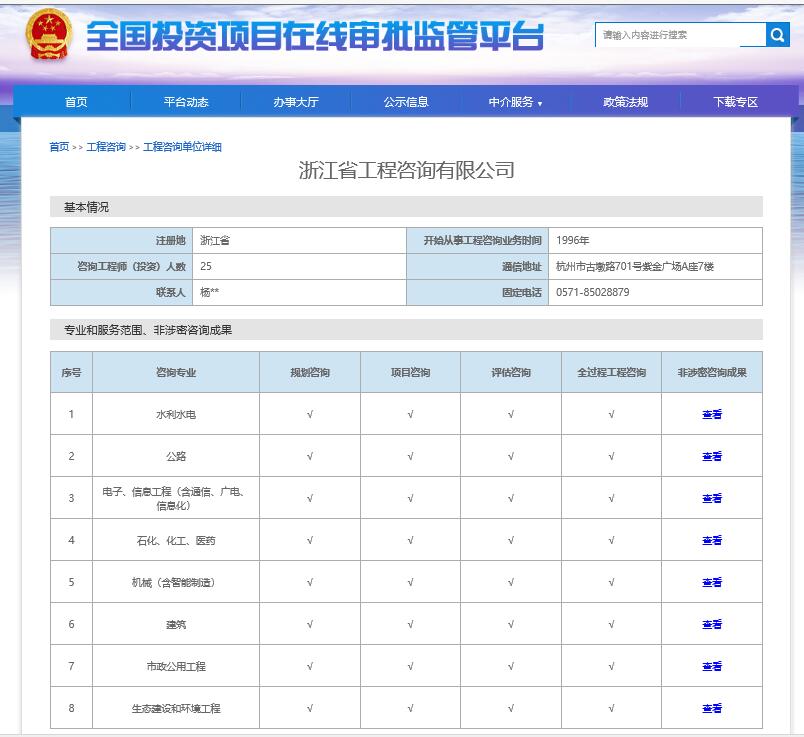Viewport: 804px width, 737px height.
Task: View 查看 link for 水利水电 row
Action: pyautogui.click(x=712, y=415)
